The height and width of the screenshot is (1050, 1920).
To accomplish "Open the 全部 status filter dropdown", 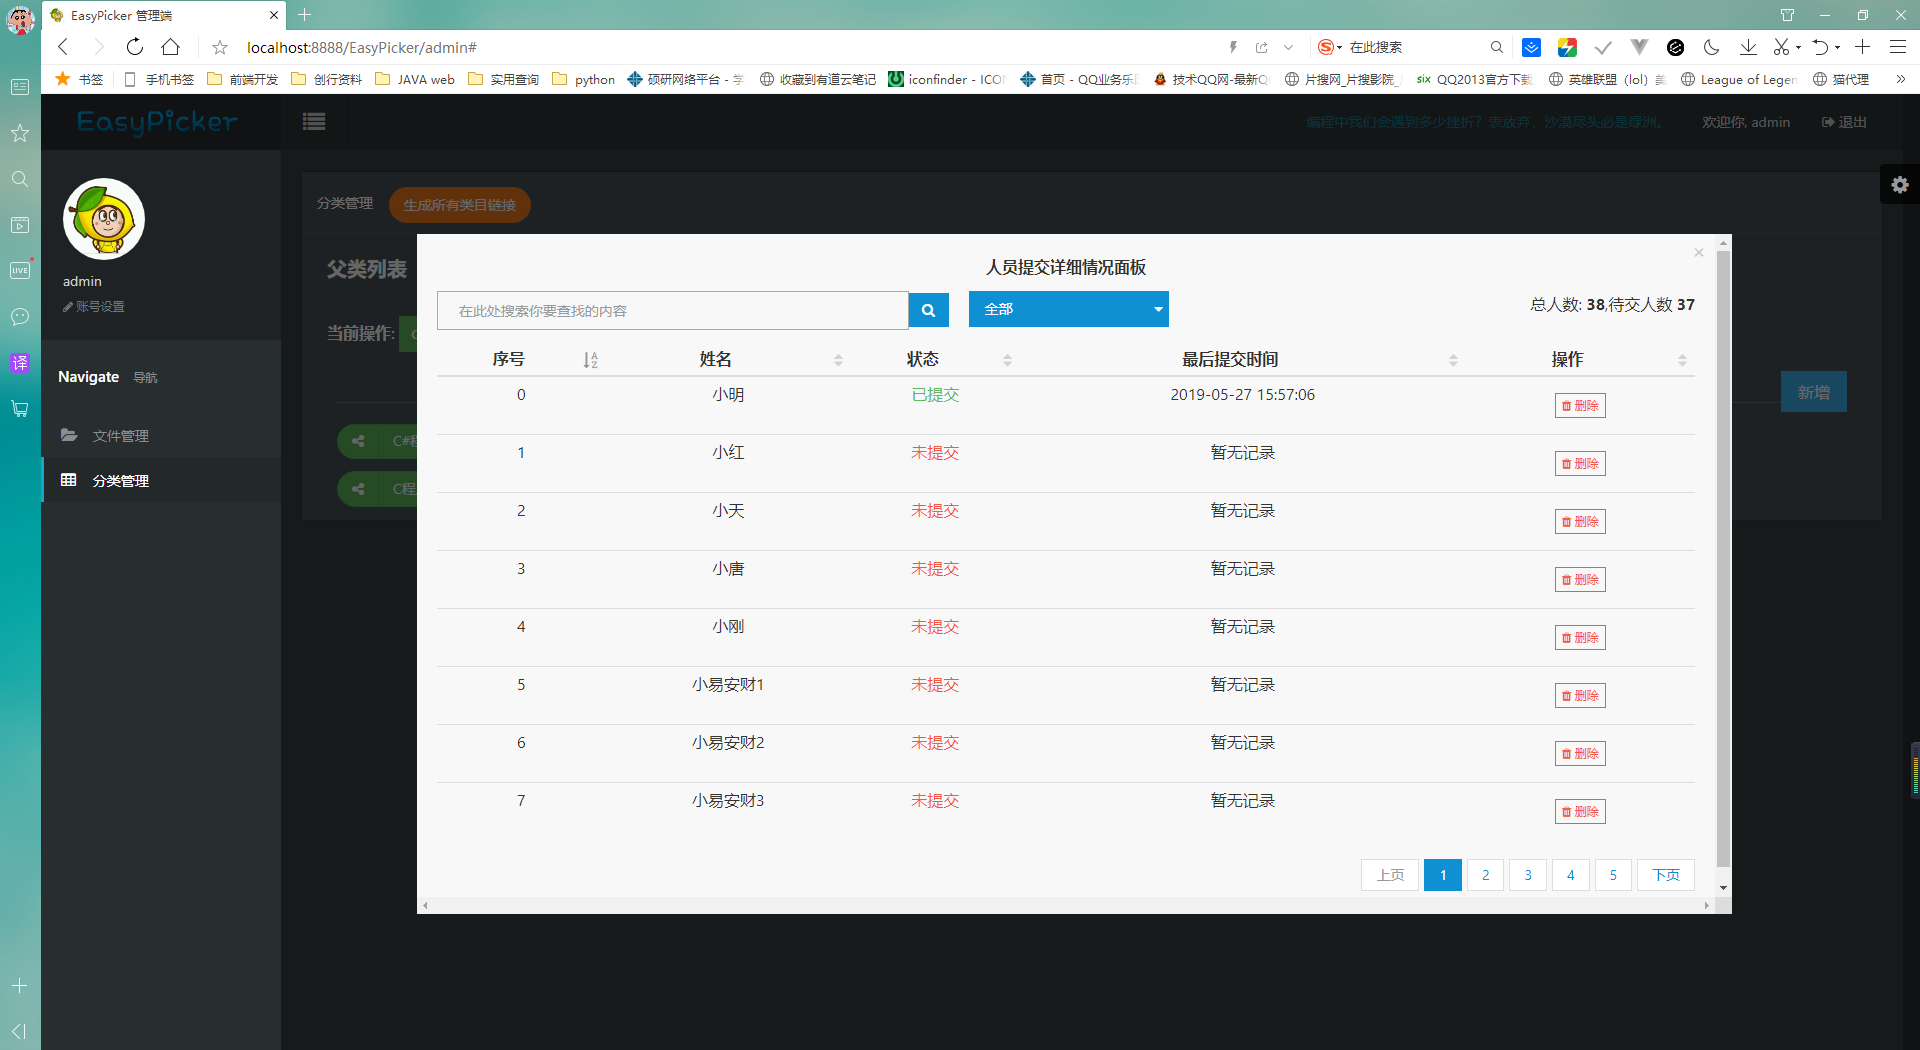I will pyautogui.click(x=1068, y=309).
